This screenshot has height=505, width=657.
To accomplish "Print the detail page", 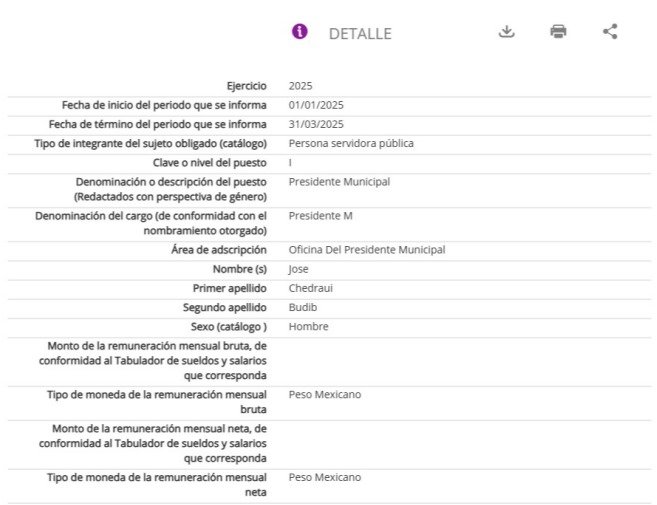I will coord(558,31).
